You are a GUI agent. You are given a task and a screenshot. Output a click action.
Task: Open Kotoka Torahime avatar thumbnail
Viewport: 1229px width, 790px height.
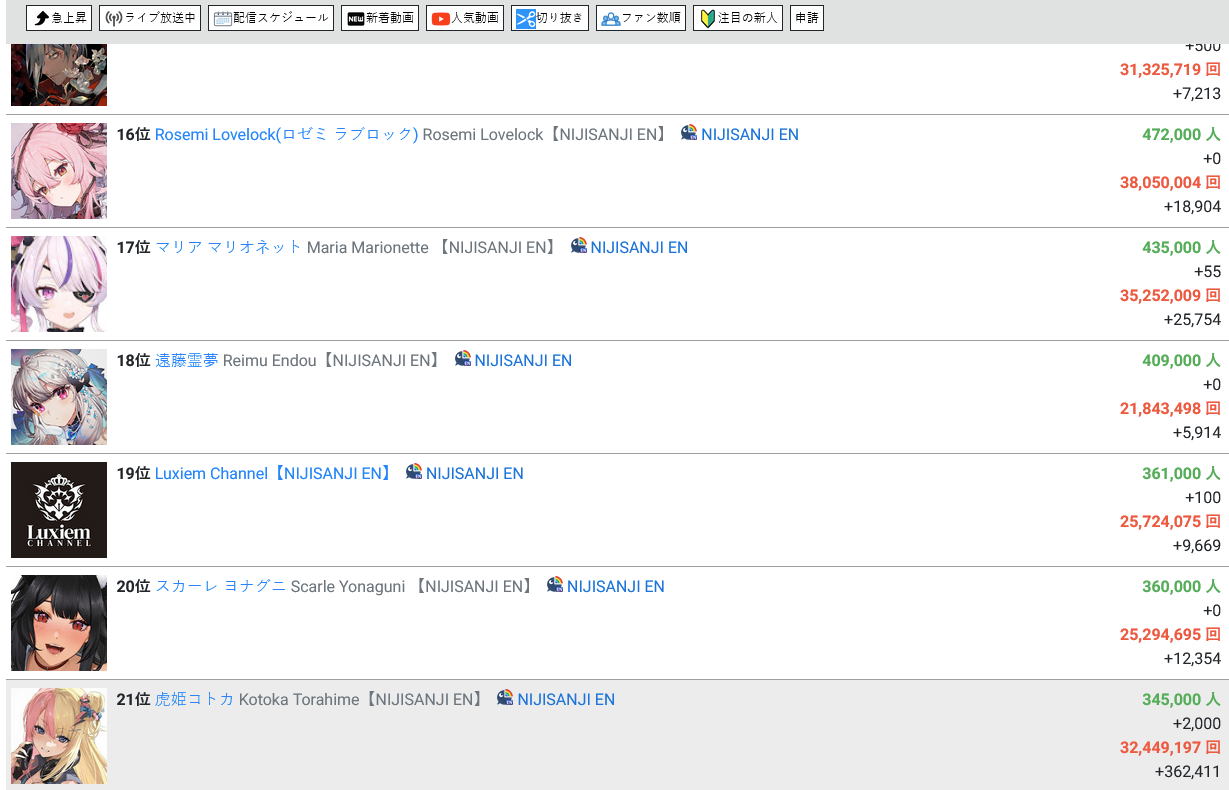coord(59,736)
